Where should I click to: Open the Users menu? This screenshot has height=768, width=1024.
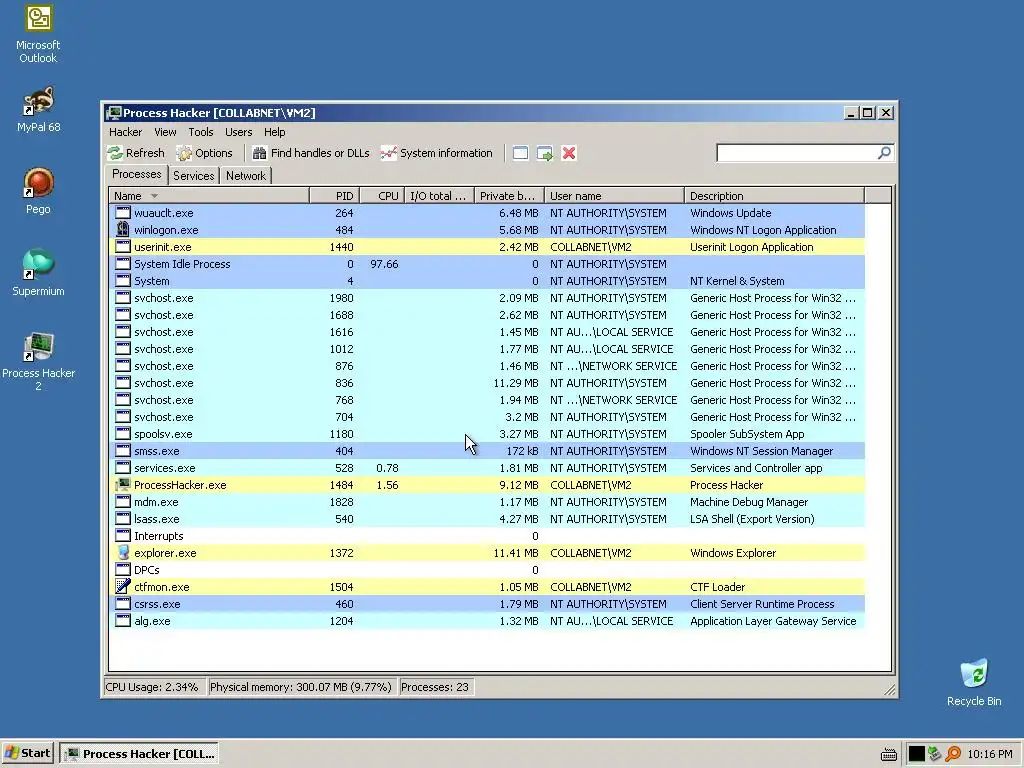(238, 132)
